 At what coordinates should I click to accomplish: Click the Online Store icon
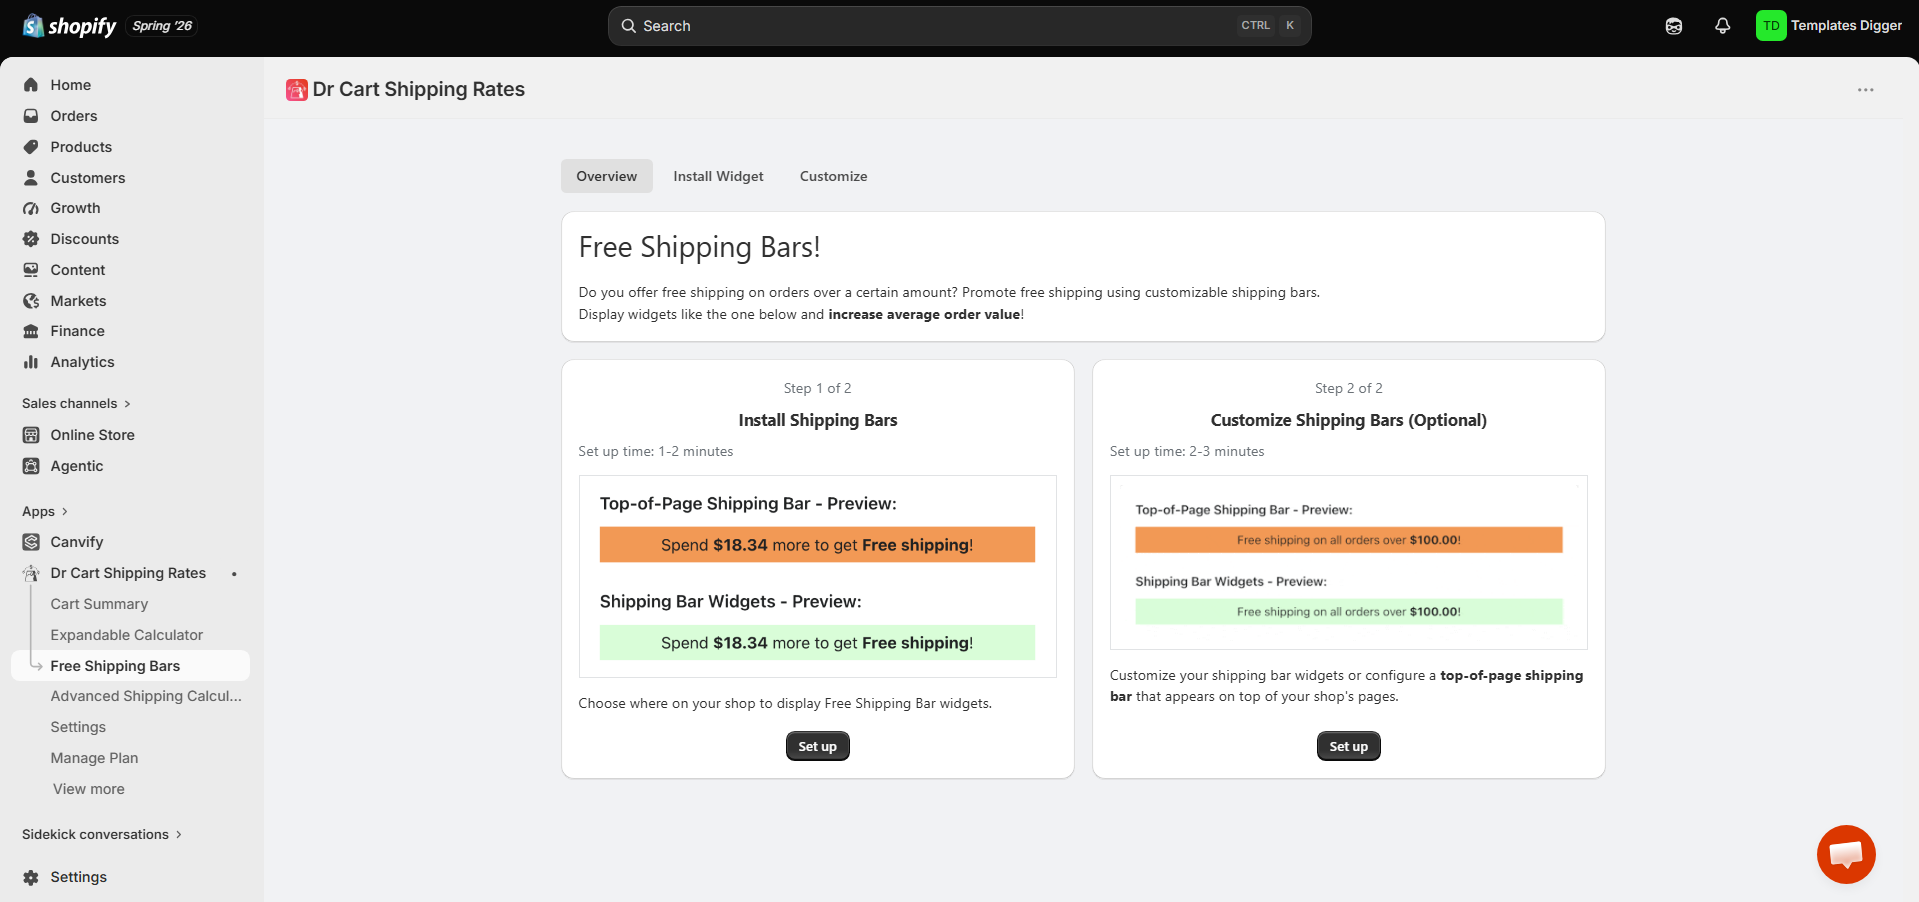point(31,435)
